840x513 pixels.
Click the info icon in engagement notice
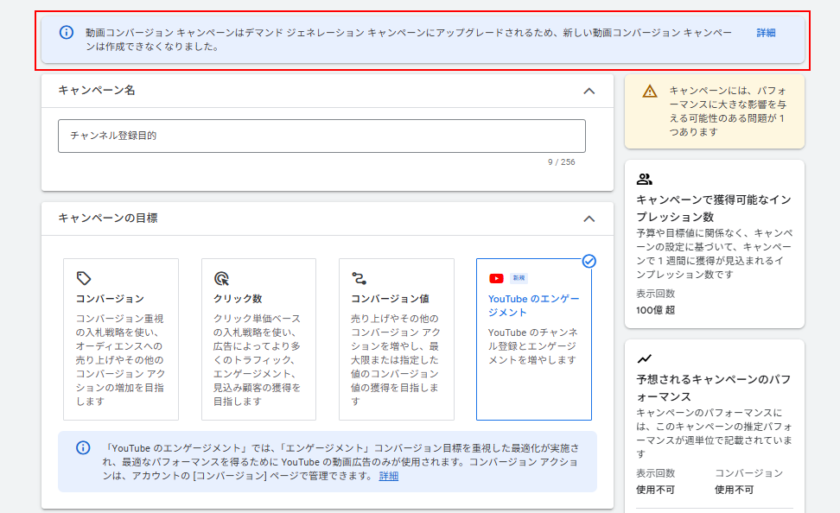click(x=83, y=447)
